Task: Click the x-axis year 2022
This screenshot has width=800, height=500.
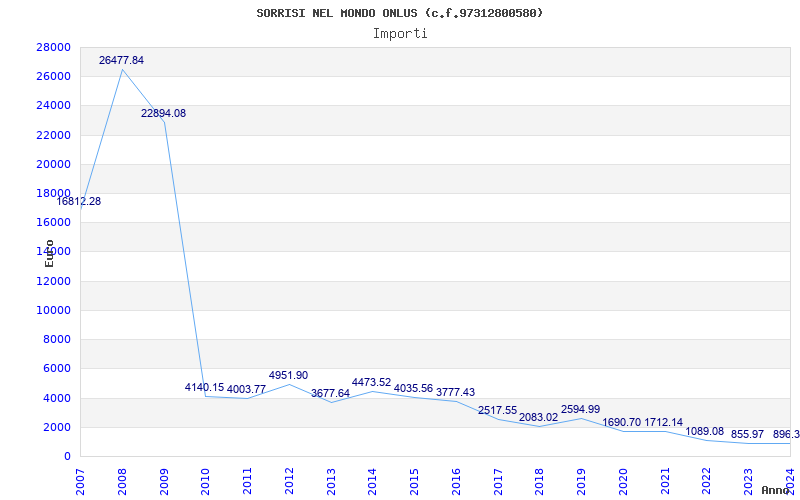Action: click(707, 481)
